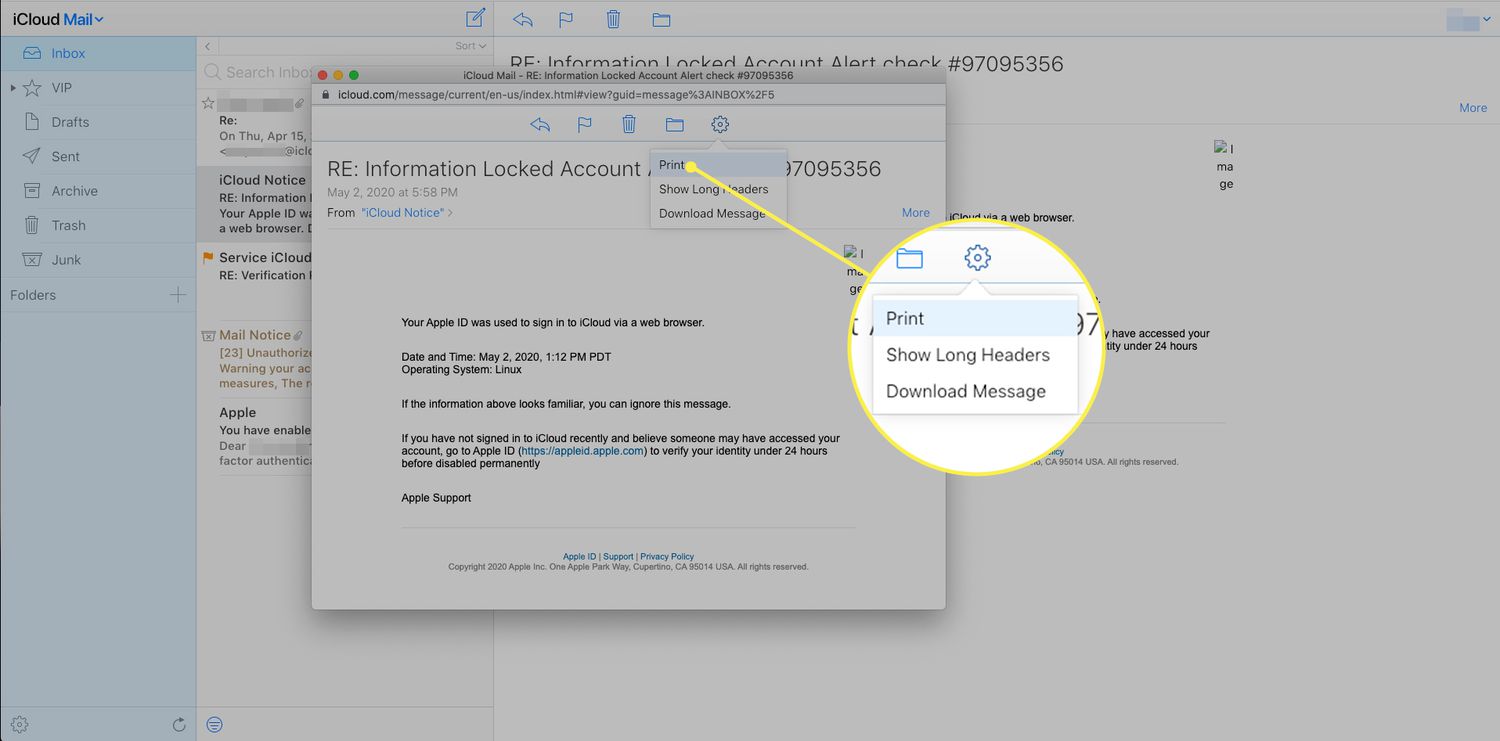The height and width of the screenshot is (741, 1500).
Task: Click reply arrow in popup message window
Action: pos(540,124)
